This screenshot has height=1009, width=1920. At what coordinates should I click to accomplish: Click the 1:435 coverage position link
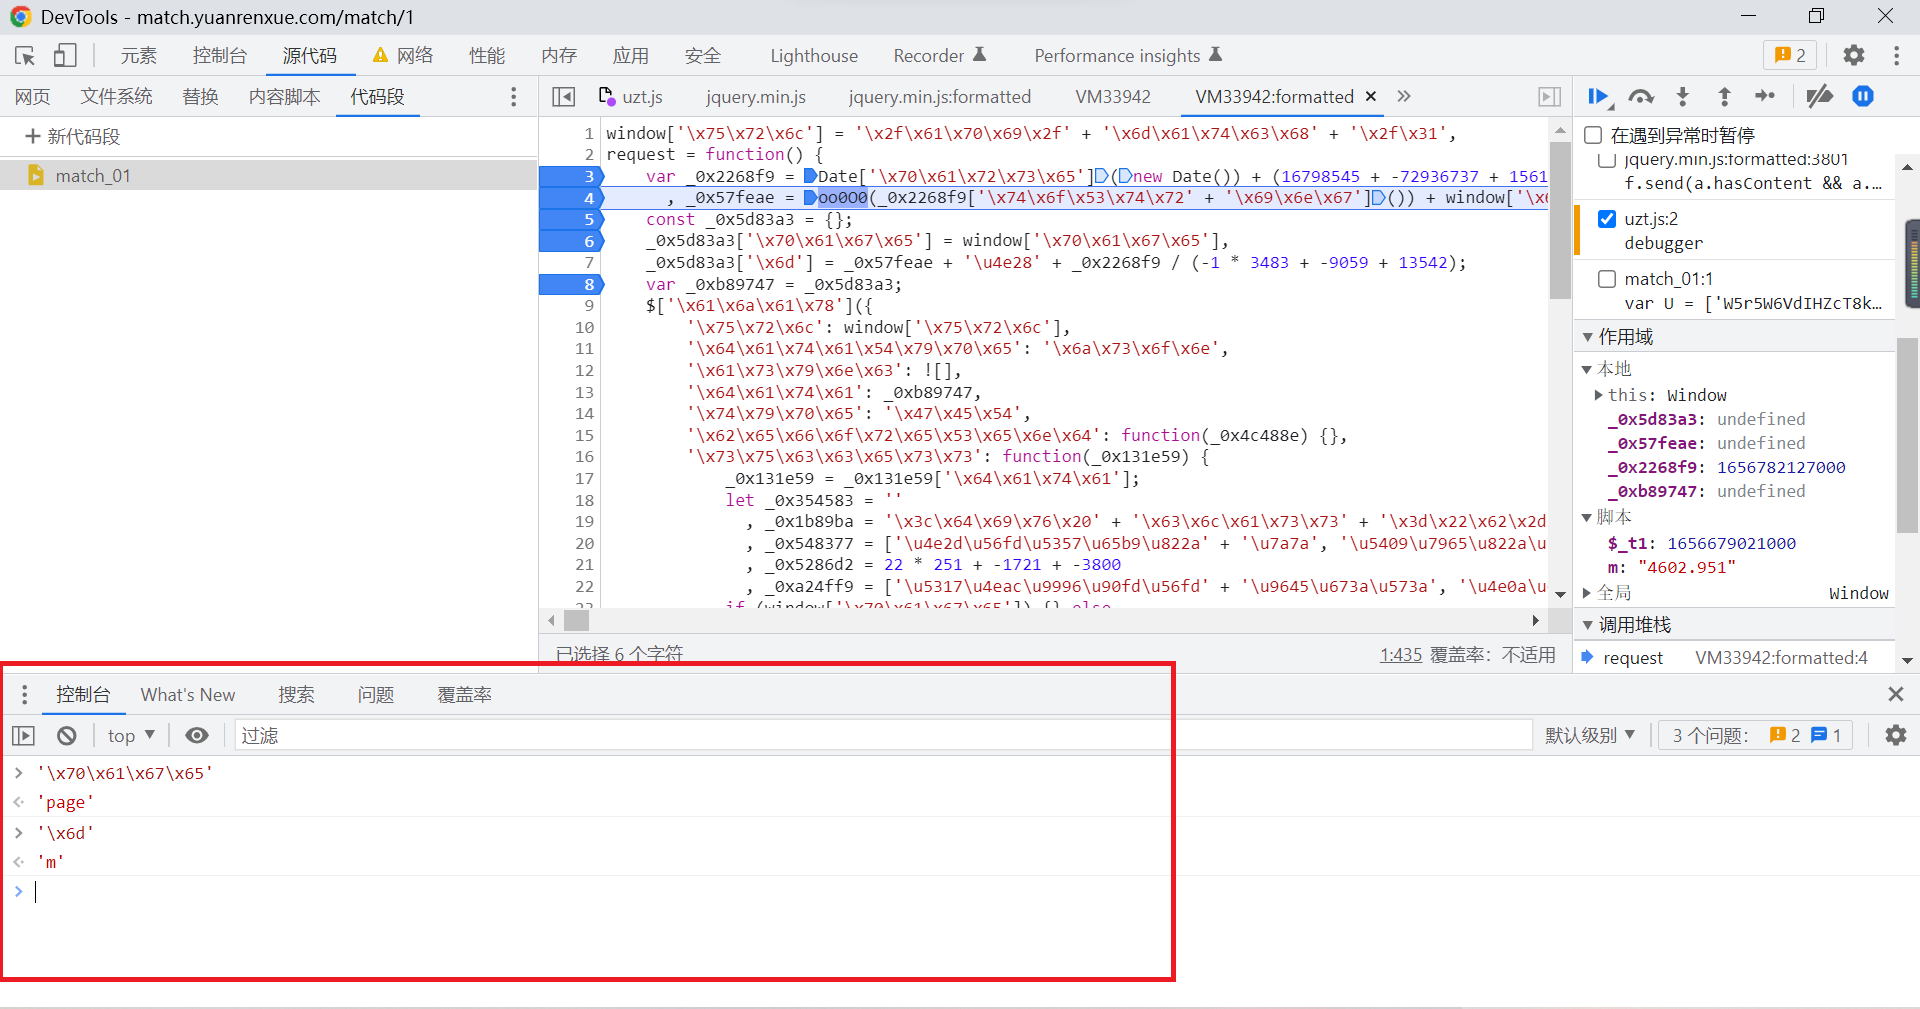(x=1400, y=655)
